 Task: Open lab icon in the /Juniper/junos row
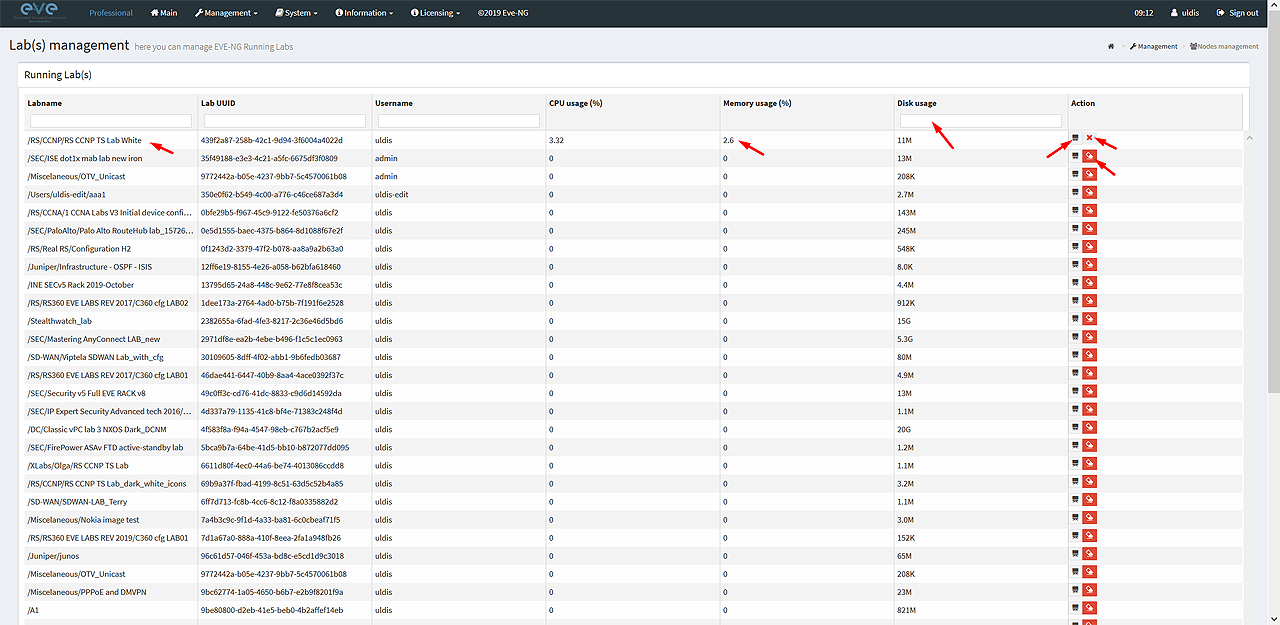1075,552
